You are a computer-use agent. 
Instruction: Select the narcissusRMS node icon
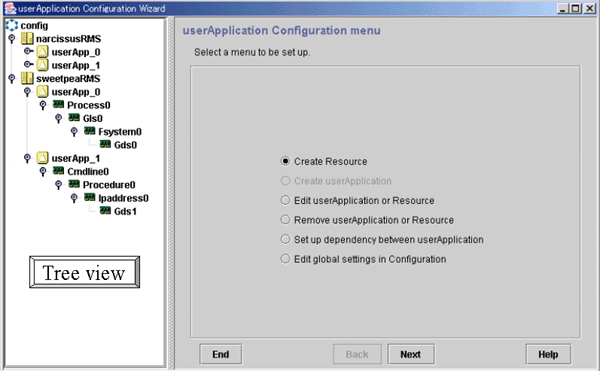click(x=27, y=39)
